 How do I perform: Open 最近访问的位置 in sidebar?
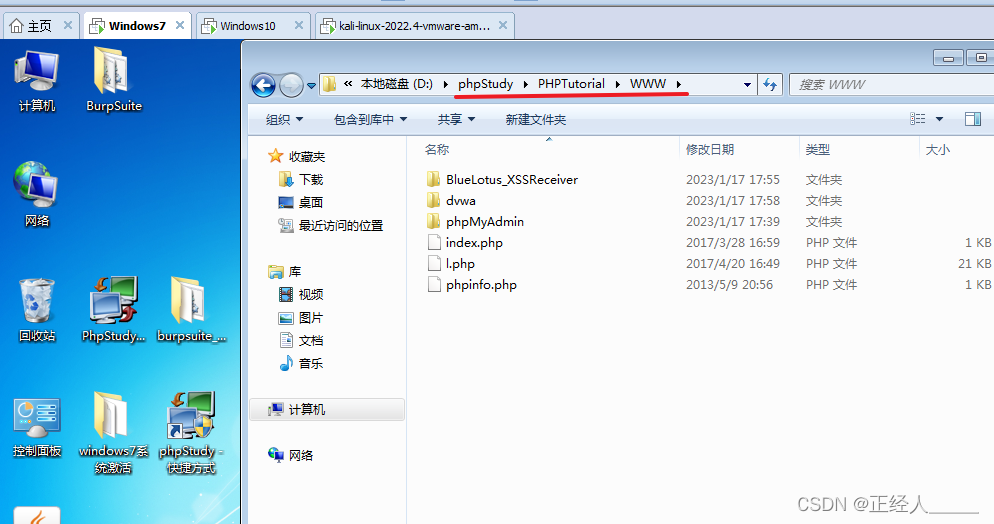click(x=331, y=225)
